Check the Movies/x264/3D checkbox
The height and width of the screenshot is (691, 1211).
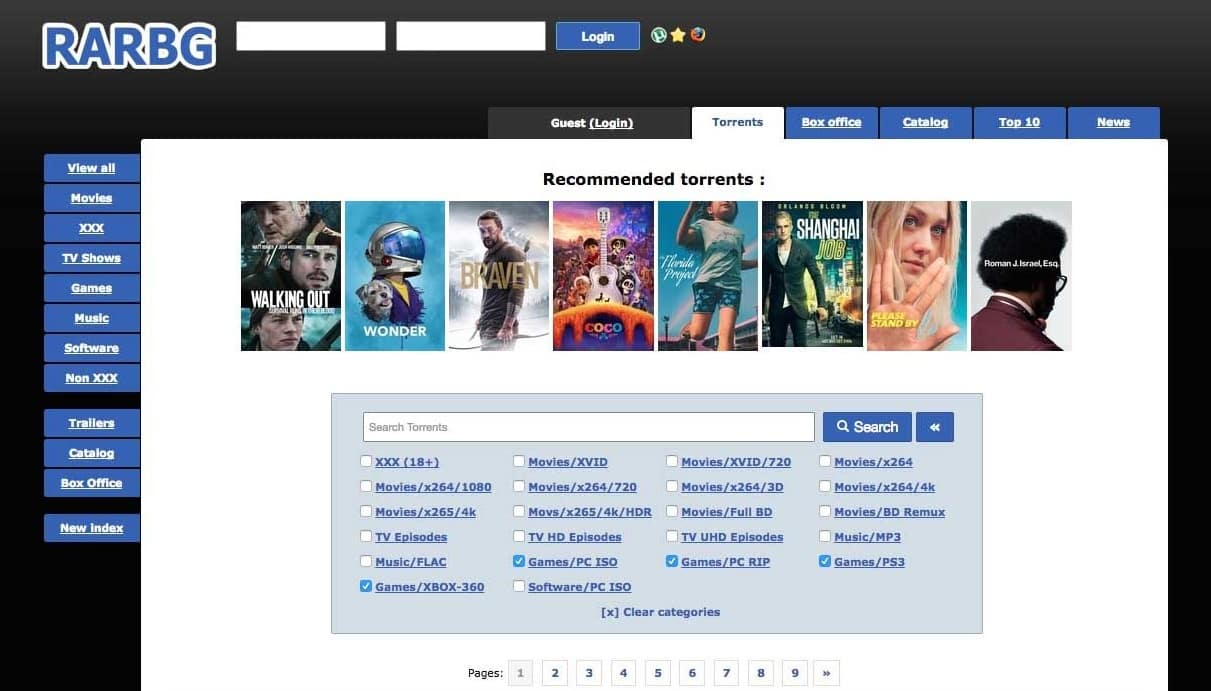(x=672, y=487)
